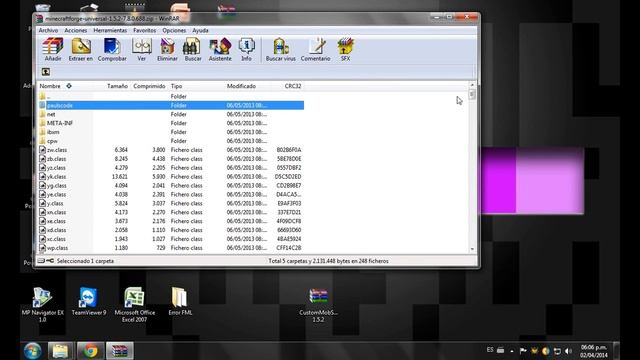This screenshot has width=640, height=360.
Task: Select the cpw folder
Action: 171,141
